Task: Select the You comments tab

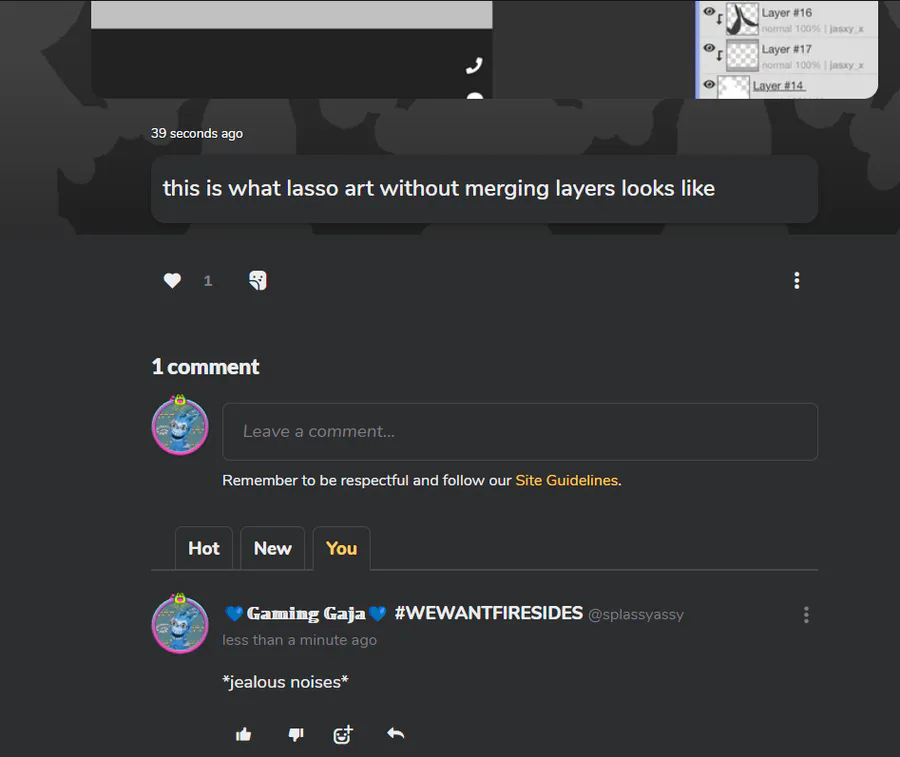Action: pos(342,548)
